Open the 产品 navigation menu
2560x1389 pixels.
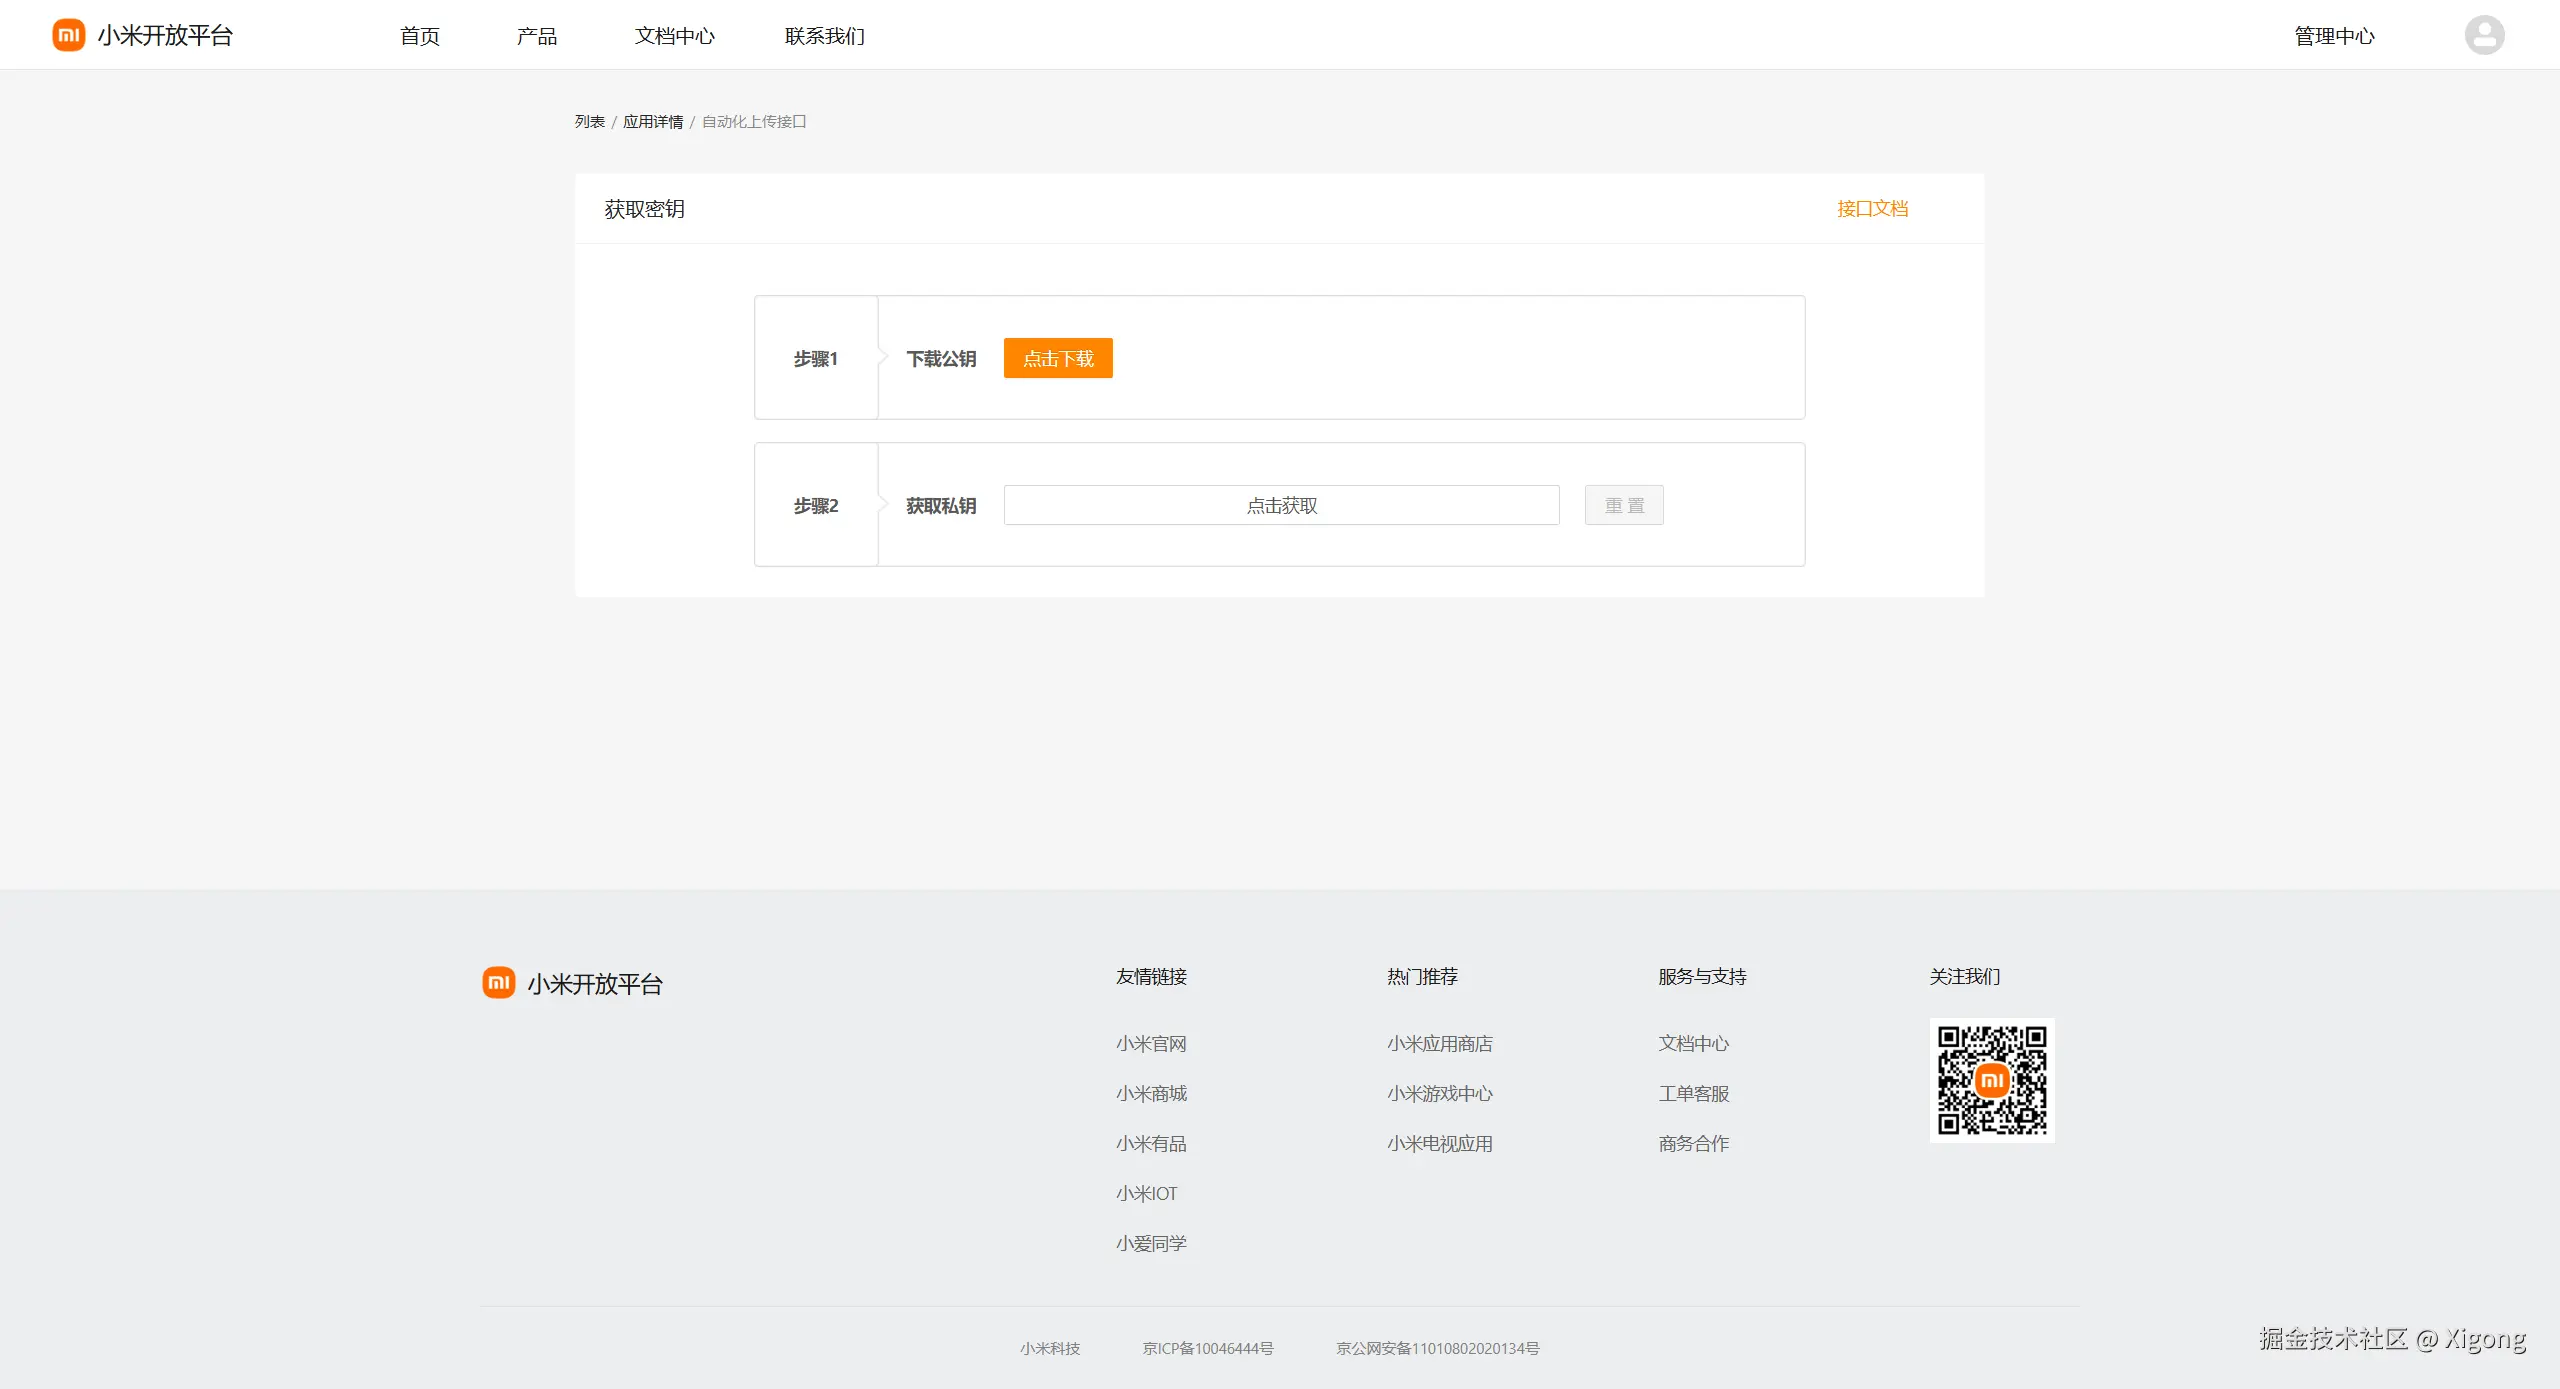537,36
